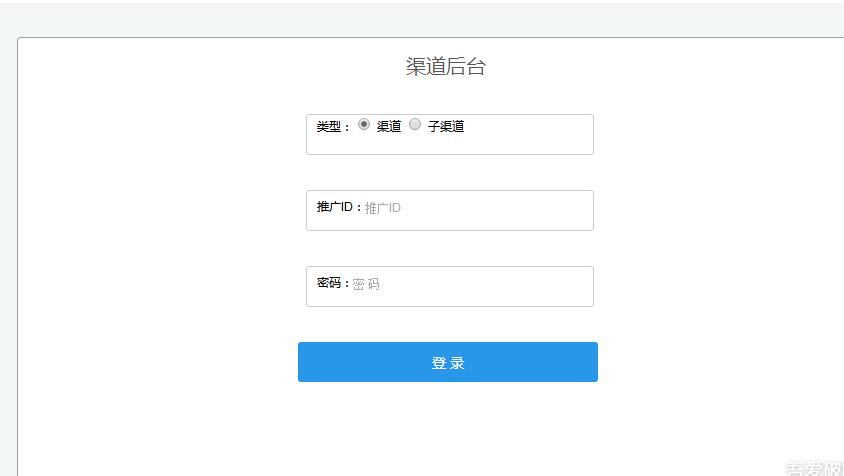
Task: Click the gray page background above the panel
Action: pos(420,20)
